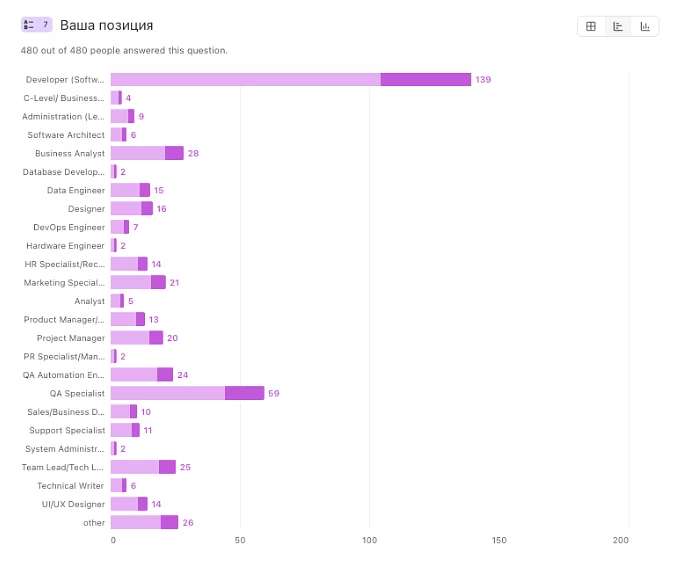This screenshot has height=572, width=698.
Task: Click the question number 7 badge
Action: (x=36, y=25)
